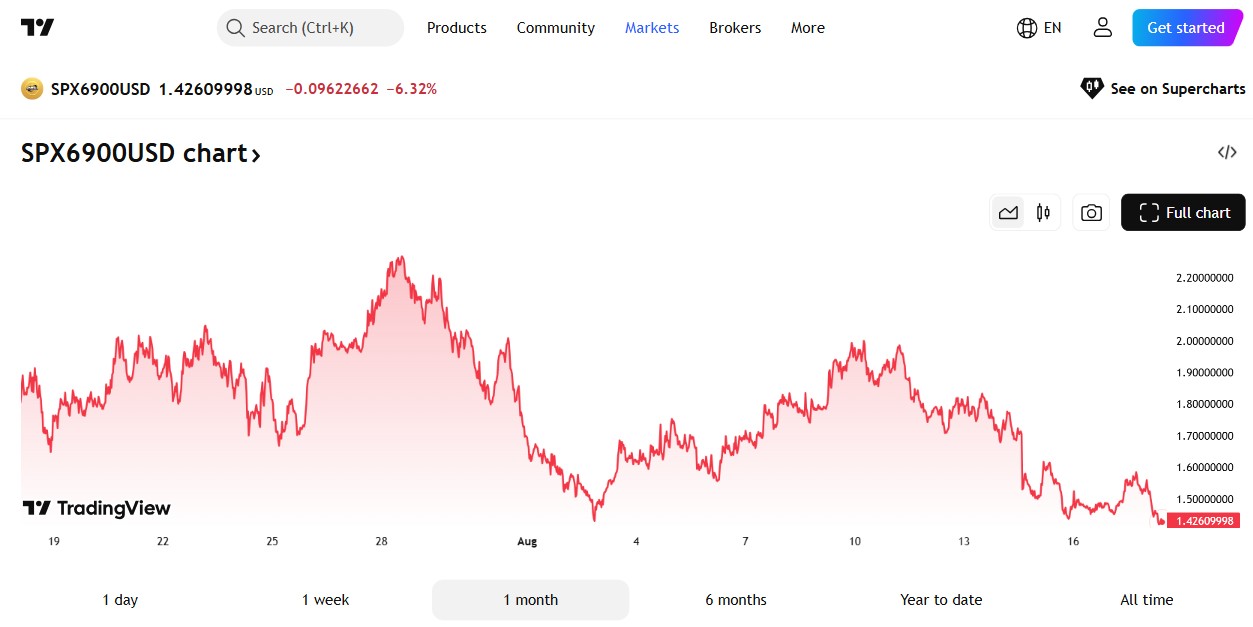The height and width of the screenshot is (627, 1253).
Task: Click the current price label 1.42609998 on axis
Action: (1203, 521)
